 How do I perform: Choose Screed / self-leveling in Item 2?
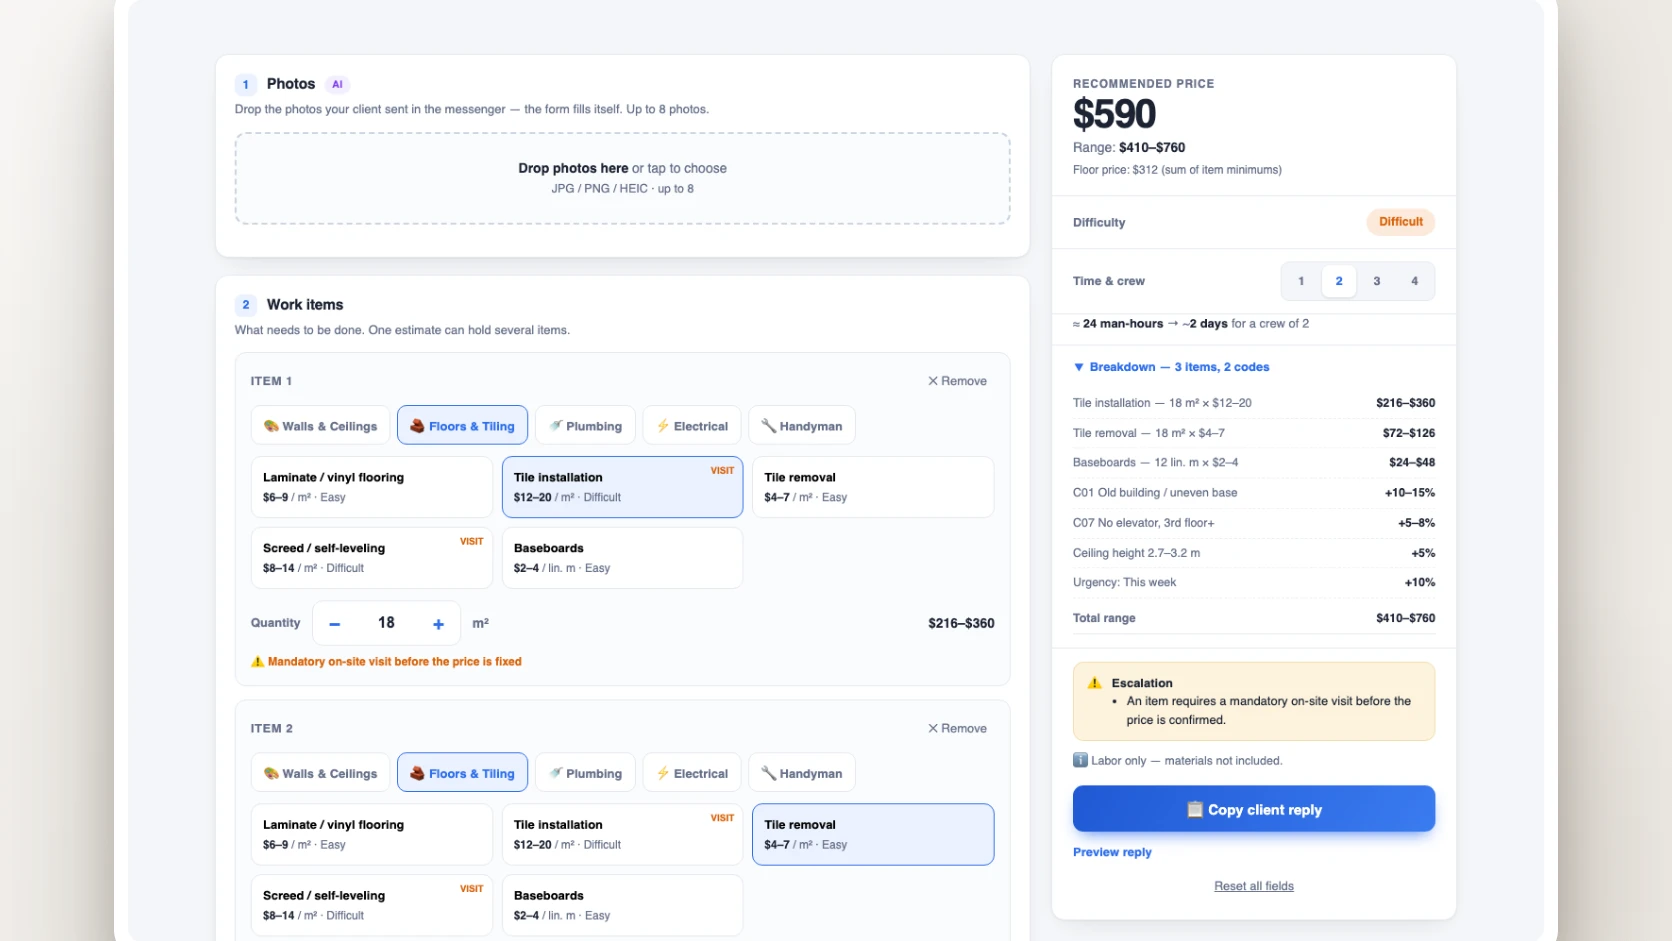click(x=371, y=905)
